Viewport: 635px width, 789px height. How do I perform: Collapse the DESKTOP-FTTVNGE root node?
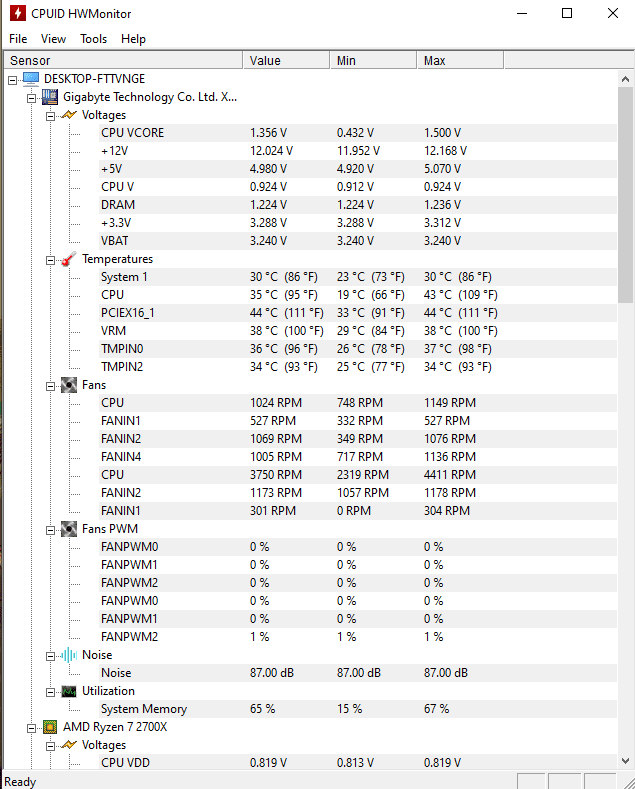coord(13,80)
